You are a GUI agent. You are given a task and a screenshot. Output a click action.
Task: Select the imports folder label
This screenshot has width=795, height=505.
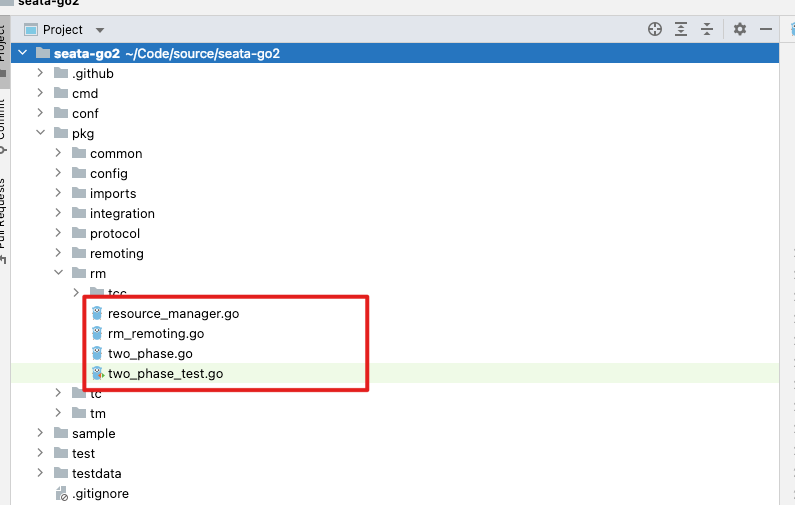pyautogui.click(x=113, y=194)
